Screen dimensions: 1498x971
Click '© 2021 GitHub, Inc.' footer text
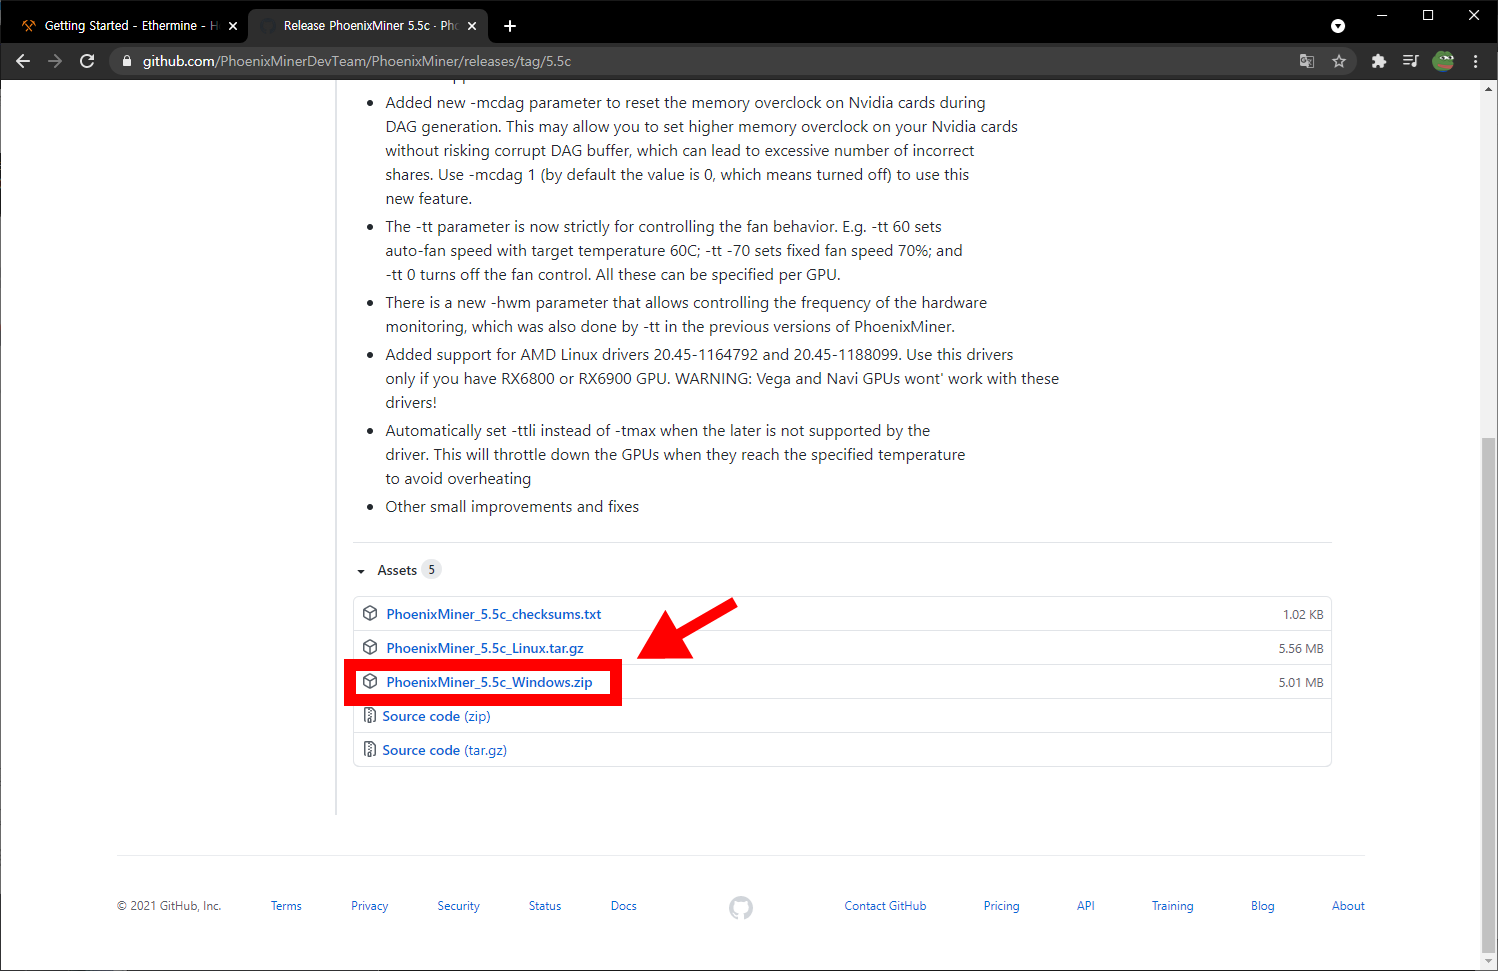point(169,906)
